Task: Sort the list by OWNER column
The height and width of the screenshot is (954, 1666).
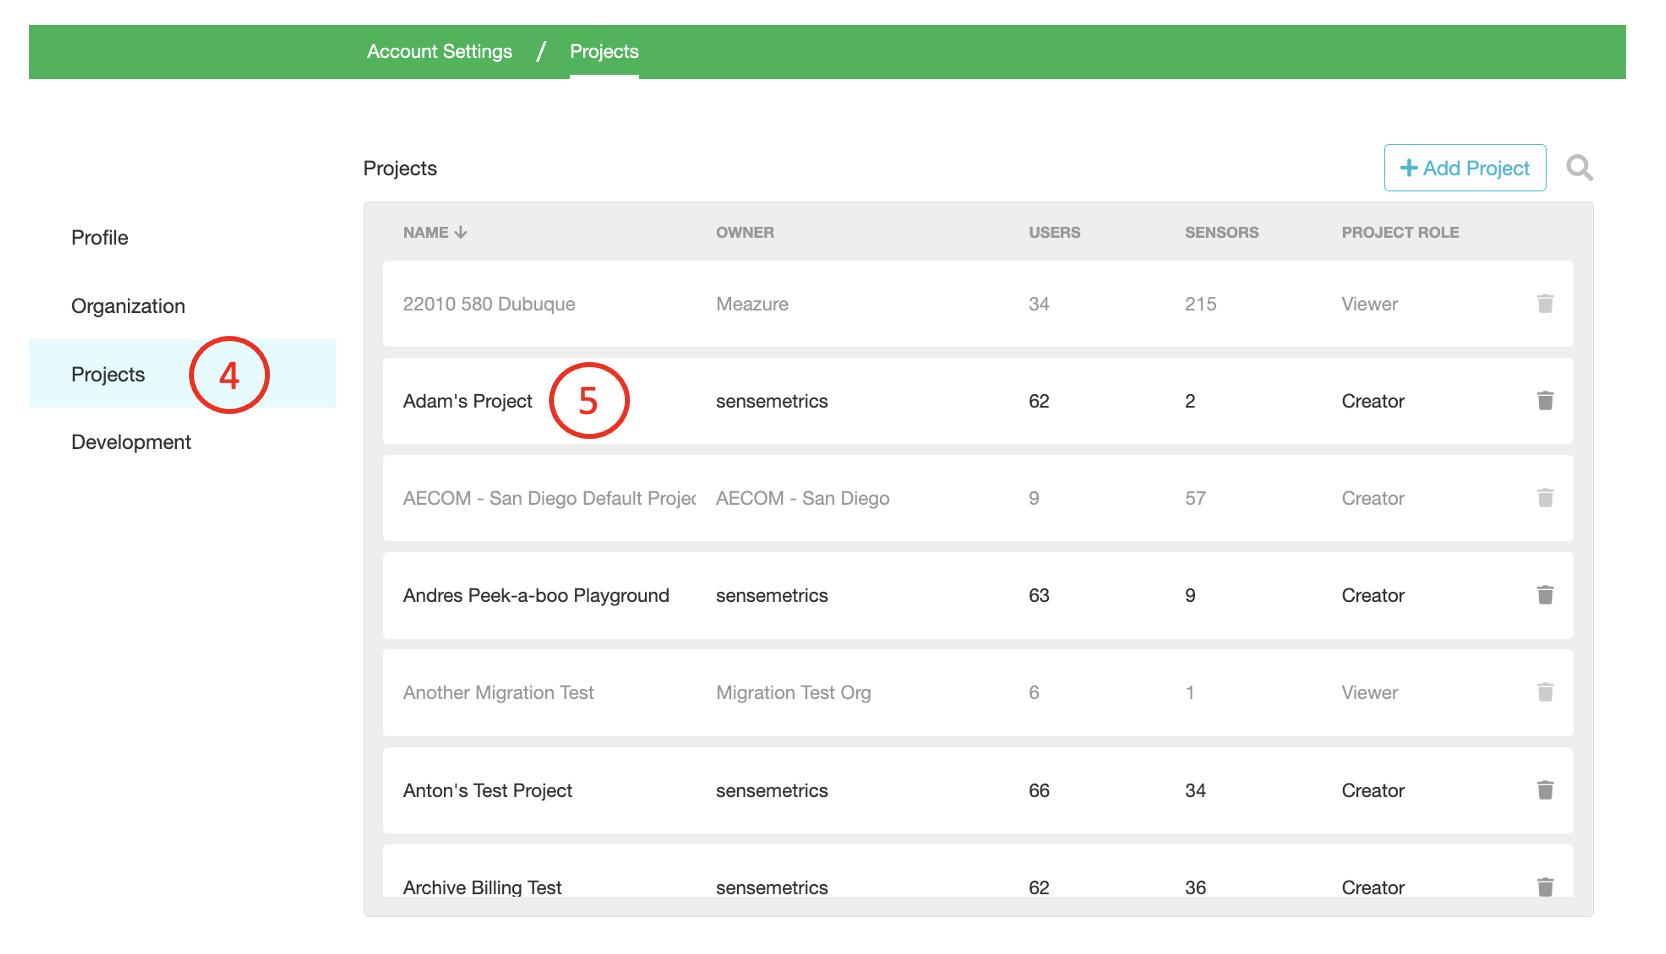Action: (744, 232)
